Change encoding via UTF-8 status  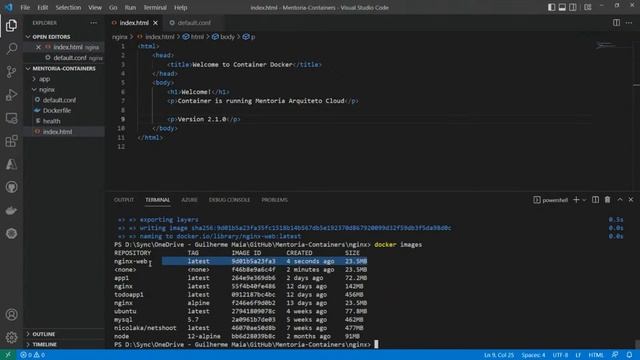click(560, 355)
